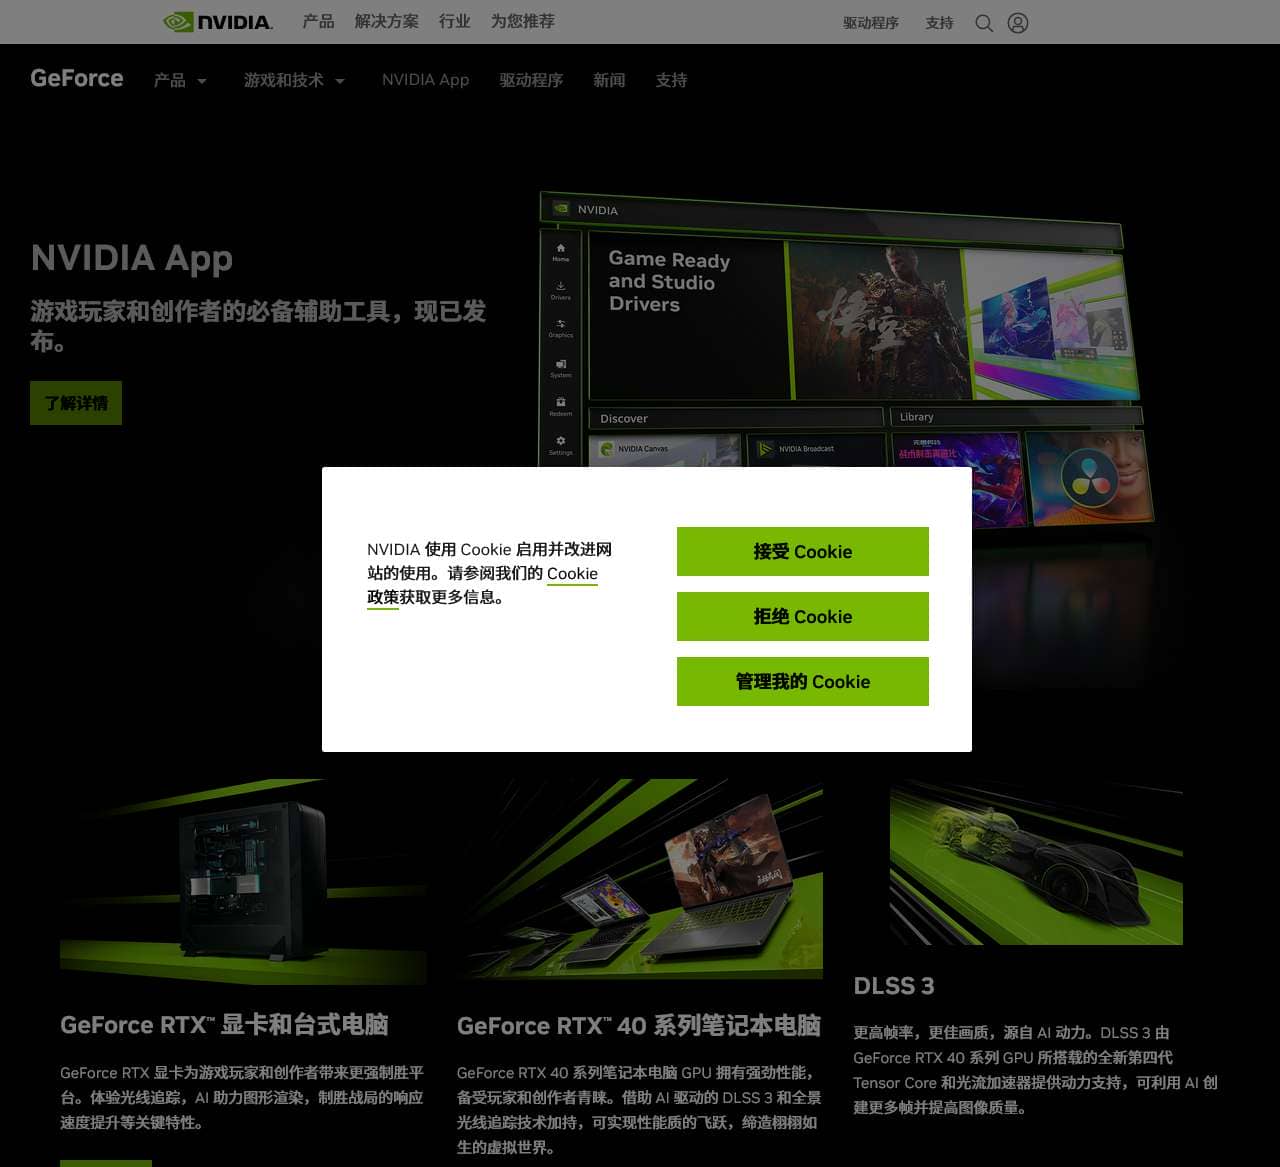Click the NVIDIA logo in the header
The image size is (1280, 1167).
point(218,22)
